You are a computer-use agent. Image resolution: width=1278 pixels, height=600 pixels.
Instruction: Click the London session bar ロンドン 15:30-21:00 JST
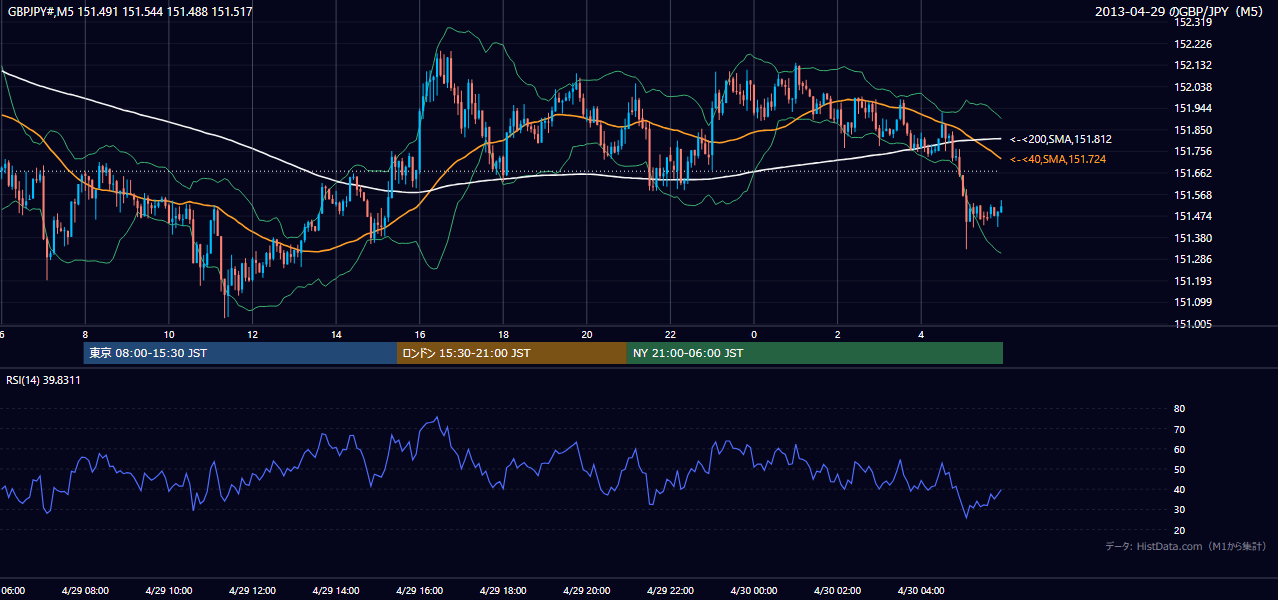pyautogui.click(x=512, y=353)
